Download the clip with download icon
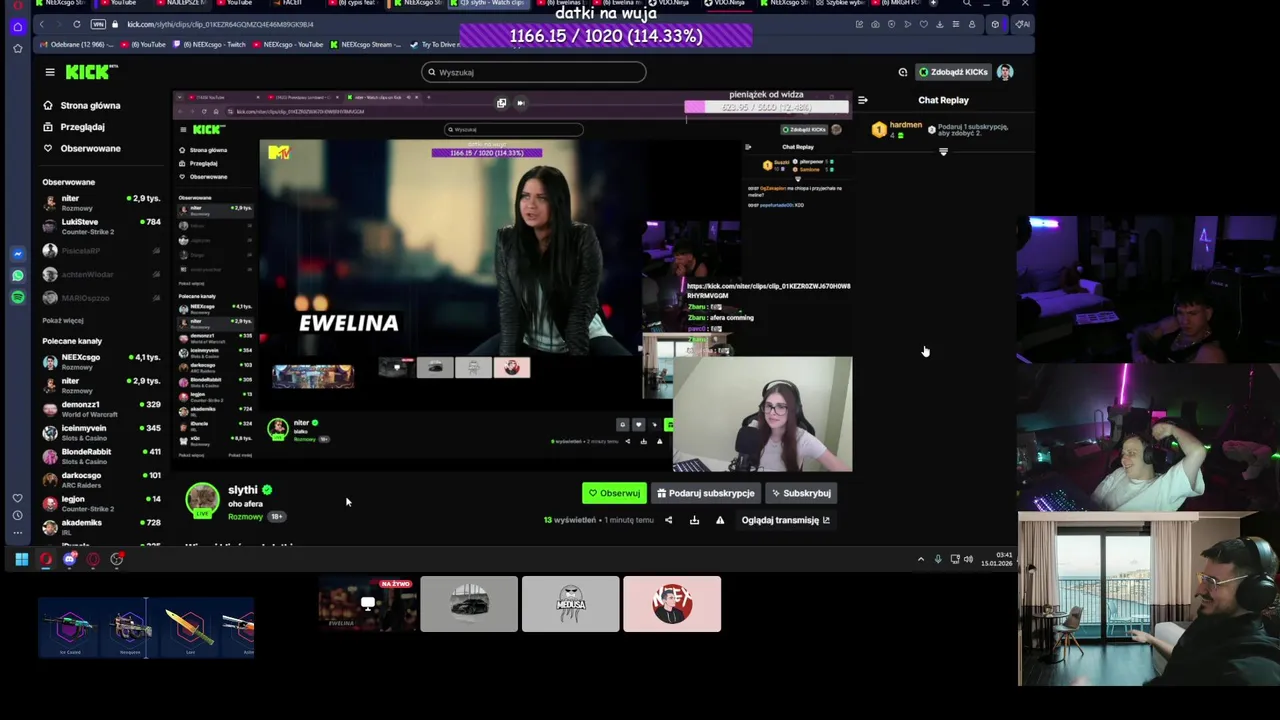Image resolution: width=1280 pixels, height=720 pixels. 694,520
